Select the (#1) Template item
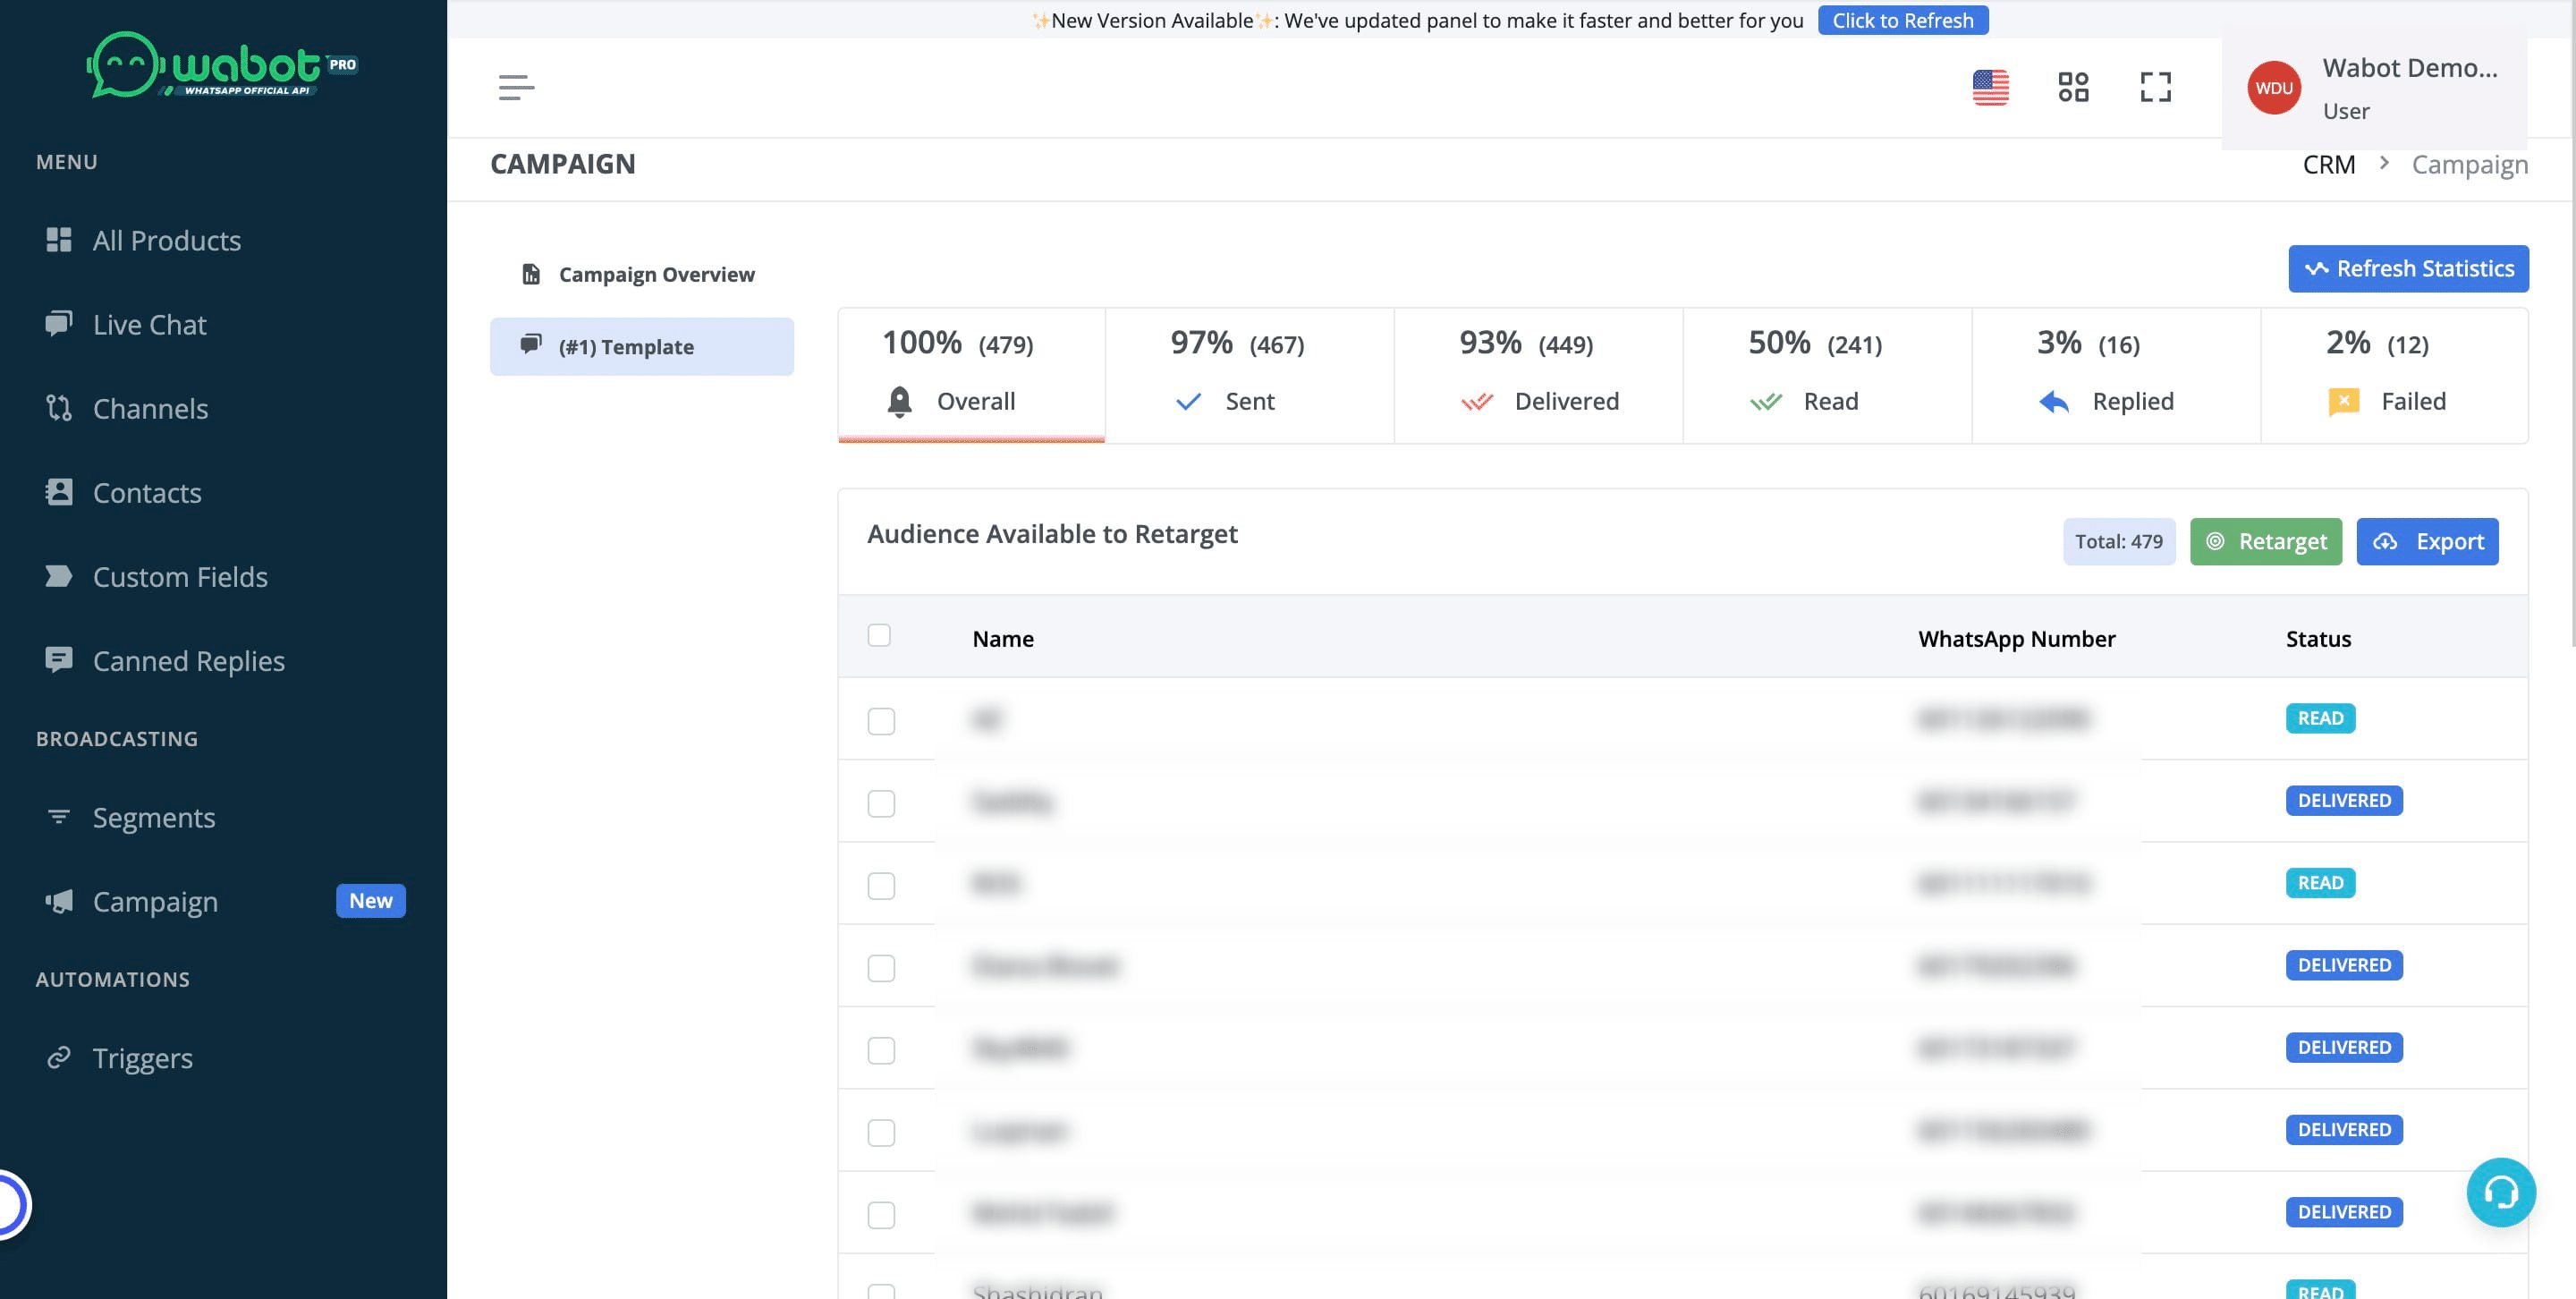Screen dimensions: 2576x1299 pyautogui.click(x=641, y=347)
